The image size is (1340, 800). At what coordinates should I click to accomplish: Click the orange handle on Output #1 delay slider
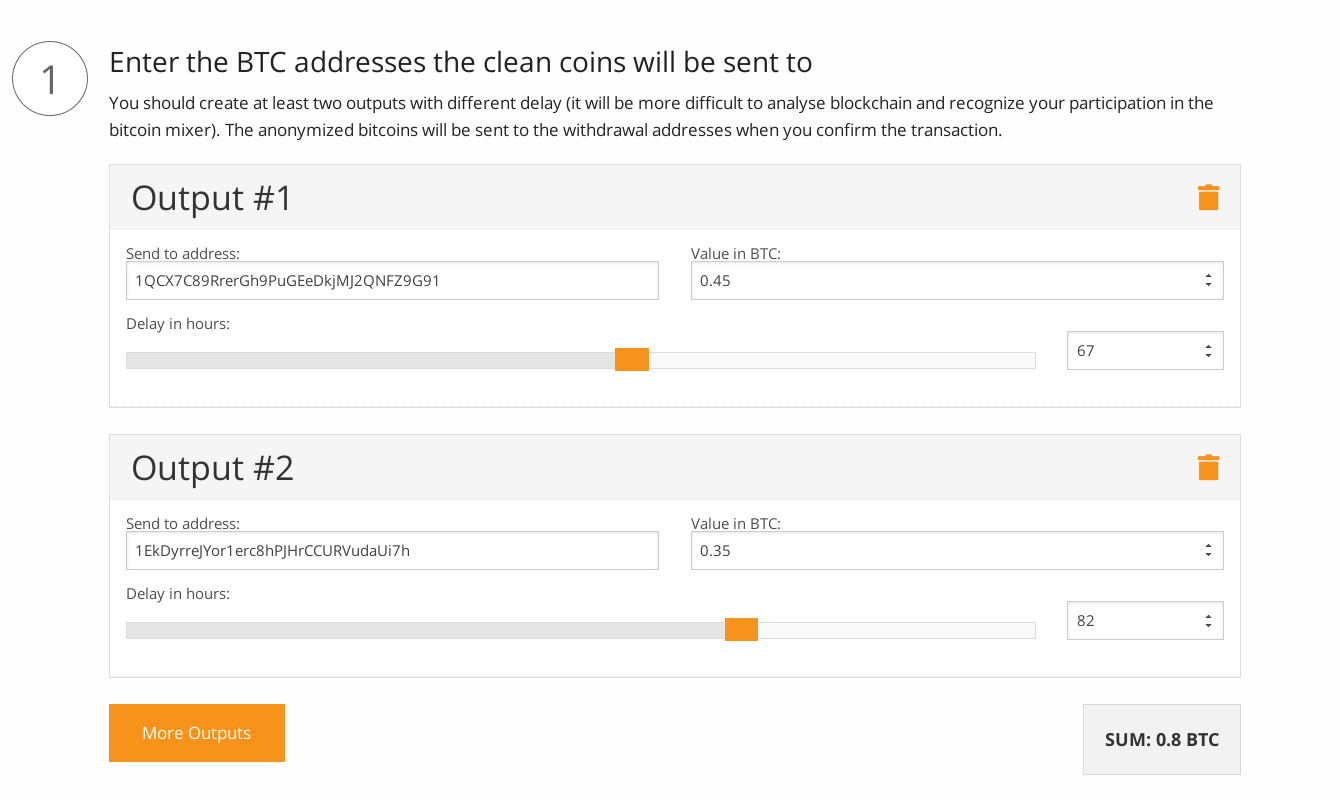[x=632, y=359]
